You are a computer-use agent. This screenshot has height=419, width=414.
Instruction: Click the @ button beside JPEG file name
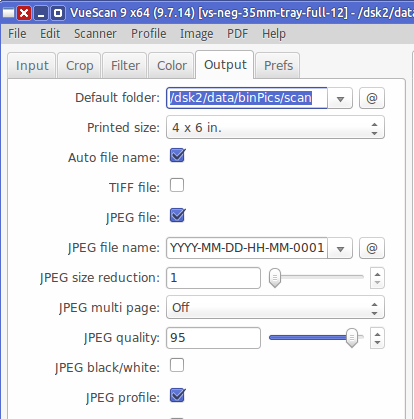pos(372,248)
